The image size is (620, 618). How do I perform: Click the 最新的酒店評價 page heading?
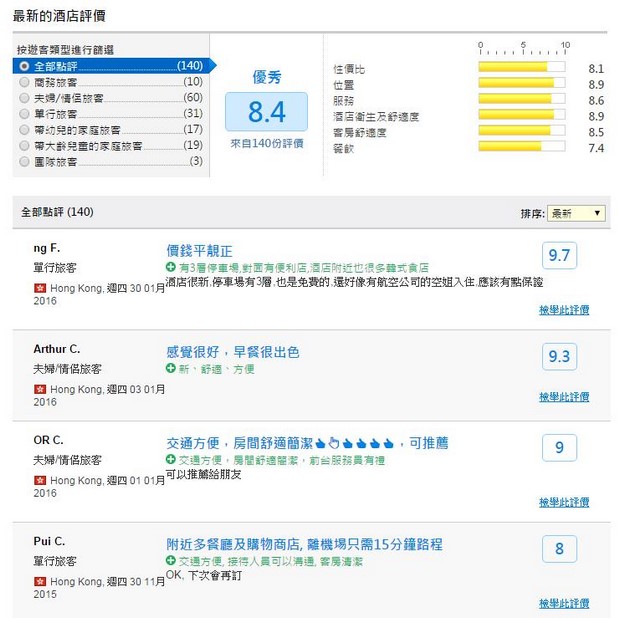[59, 16]
